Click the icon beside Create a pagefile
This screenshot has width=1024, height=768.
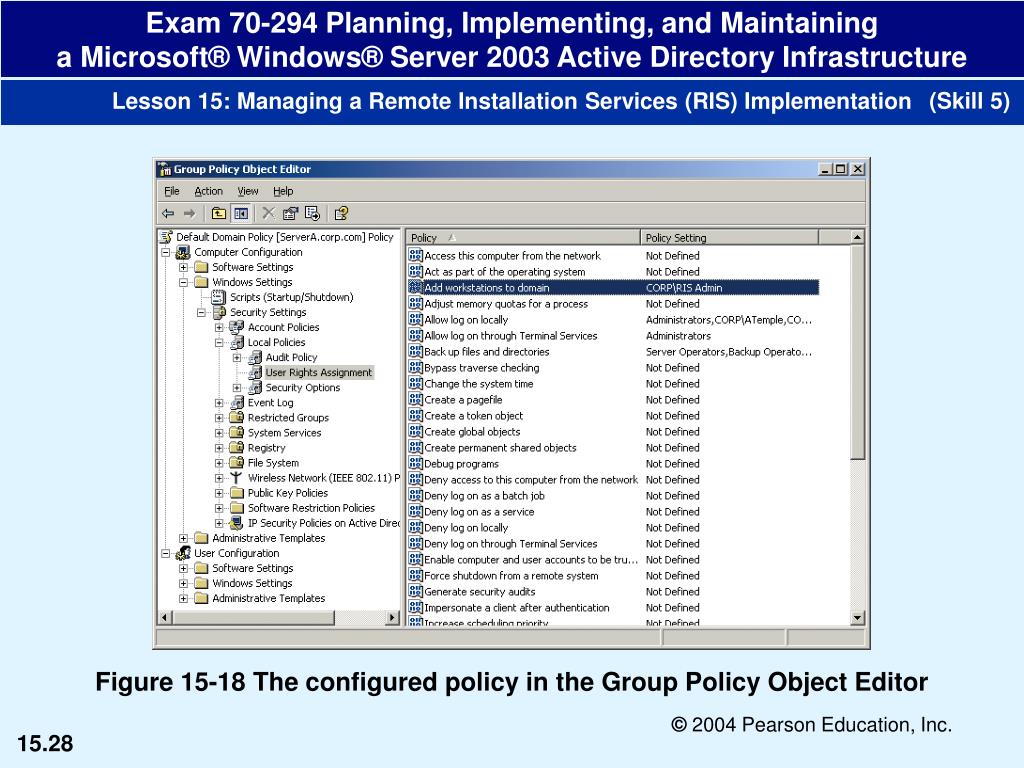point(415,399)
